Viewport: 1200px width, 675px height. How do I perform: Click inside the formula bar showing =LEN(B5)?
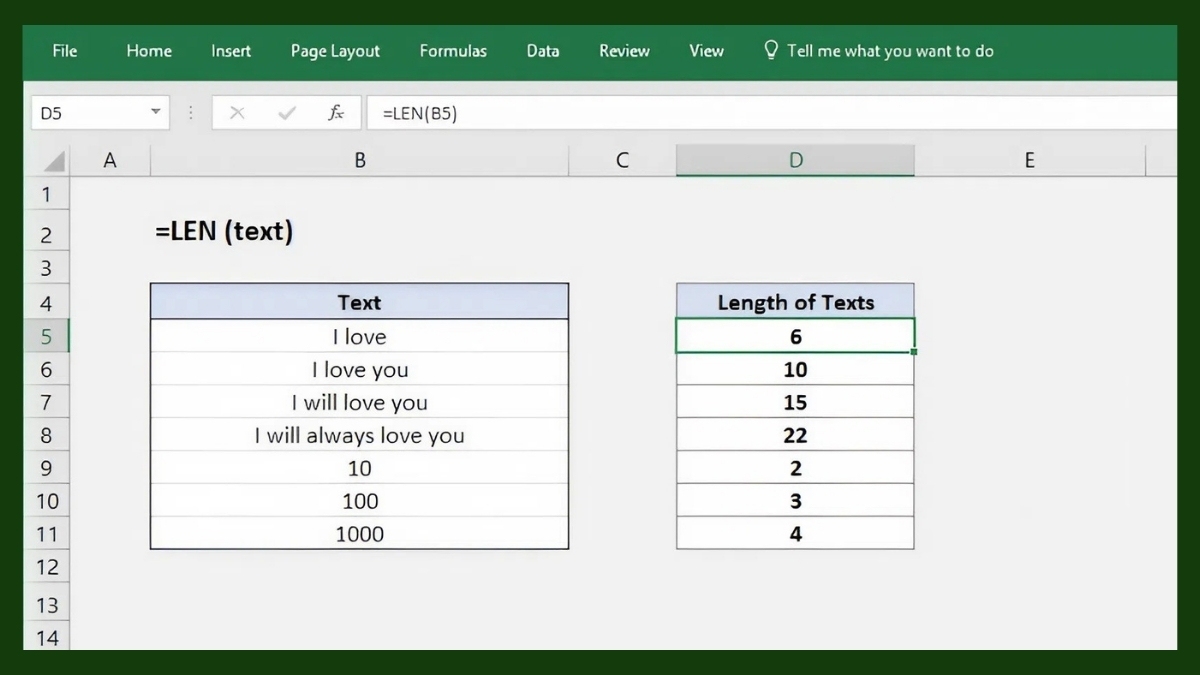pos(500,113)
